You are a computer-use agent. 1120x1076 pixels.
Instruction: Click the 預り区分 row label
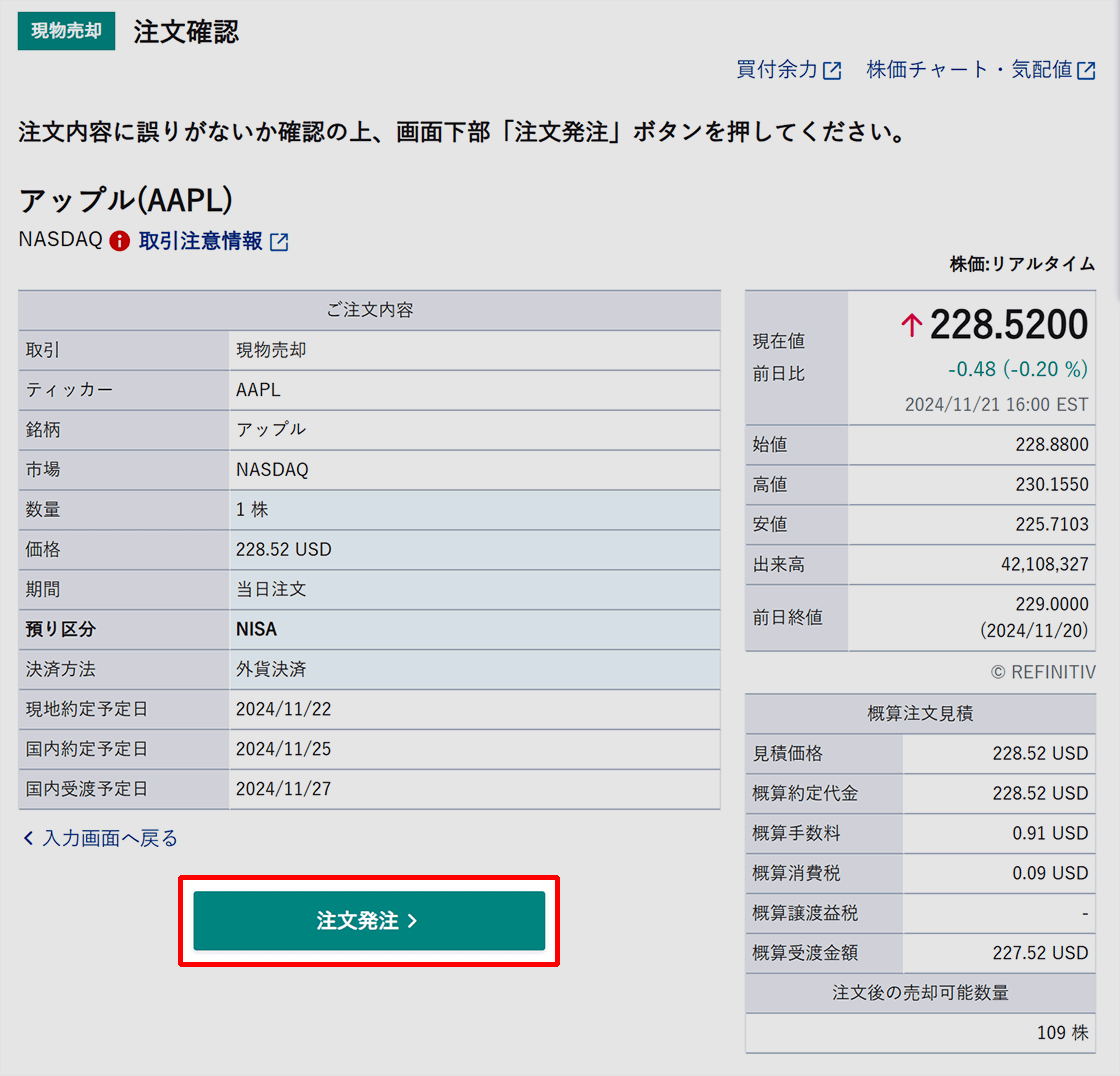[61, 629]
